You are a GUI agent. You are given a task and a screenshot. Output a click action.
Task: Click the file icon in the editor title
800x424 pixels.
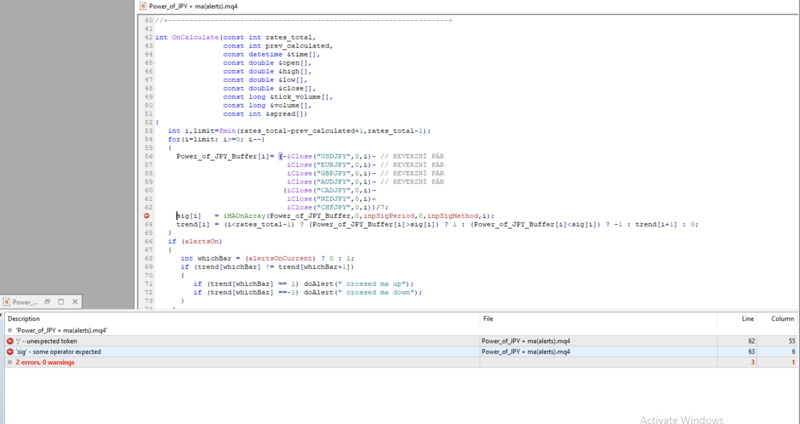[142, 6]
